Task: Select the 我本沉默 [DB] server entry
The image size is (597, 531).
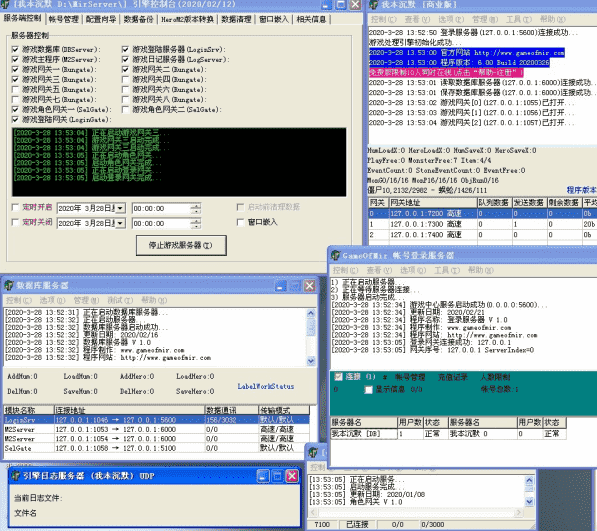Action: coord(364,434)
